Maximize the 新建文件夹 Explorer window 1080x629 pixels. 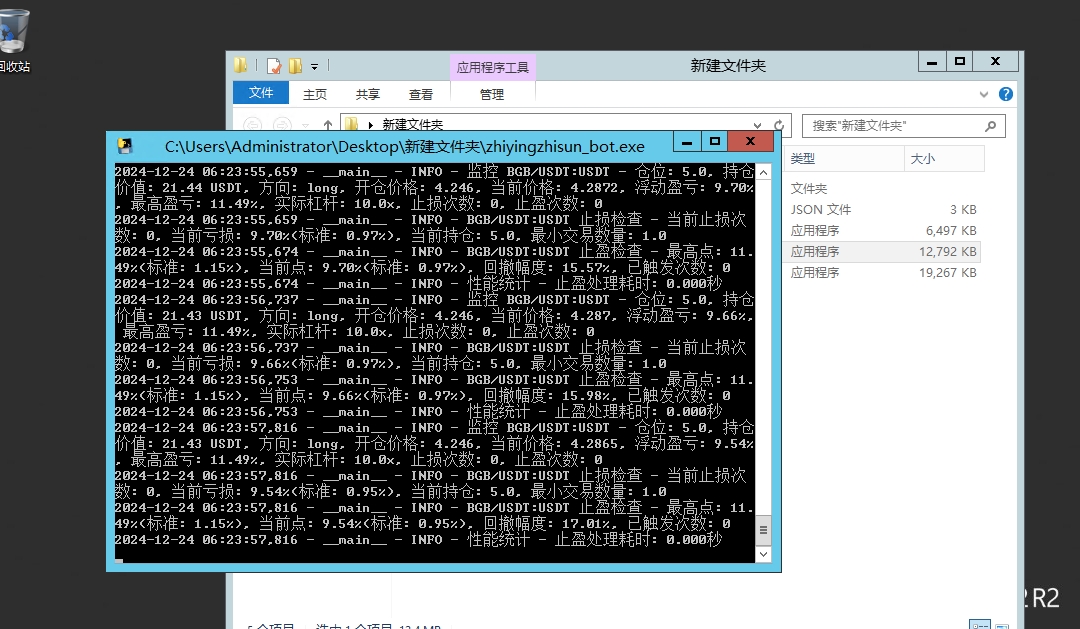(960, 62)
